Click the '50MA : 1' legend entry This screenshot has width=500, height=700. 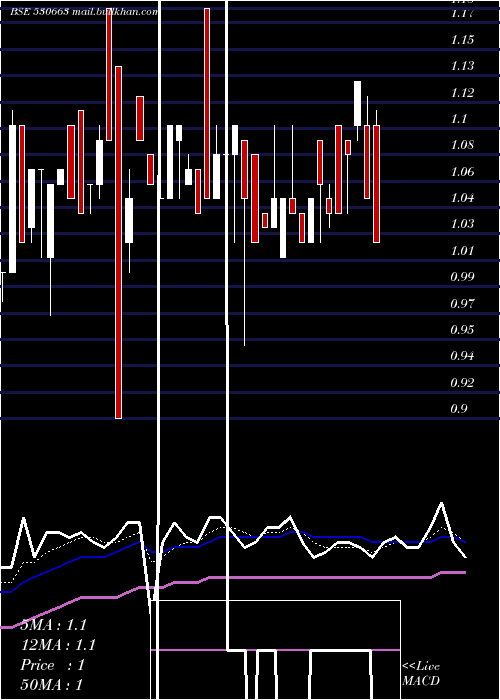click(52, 685)
